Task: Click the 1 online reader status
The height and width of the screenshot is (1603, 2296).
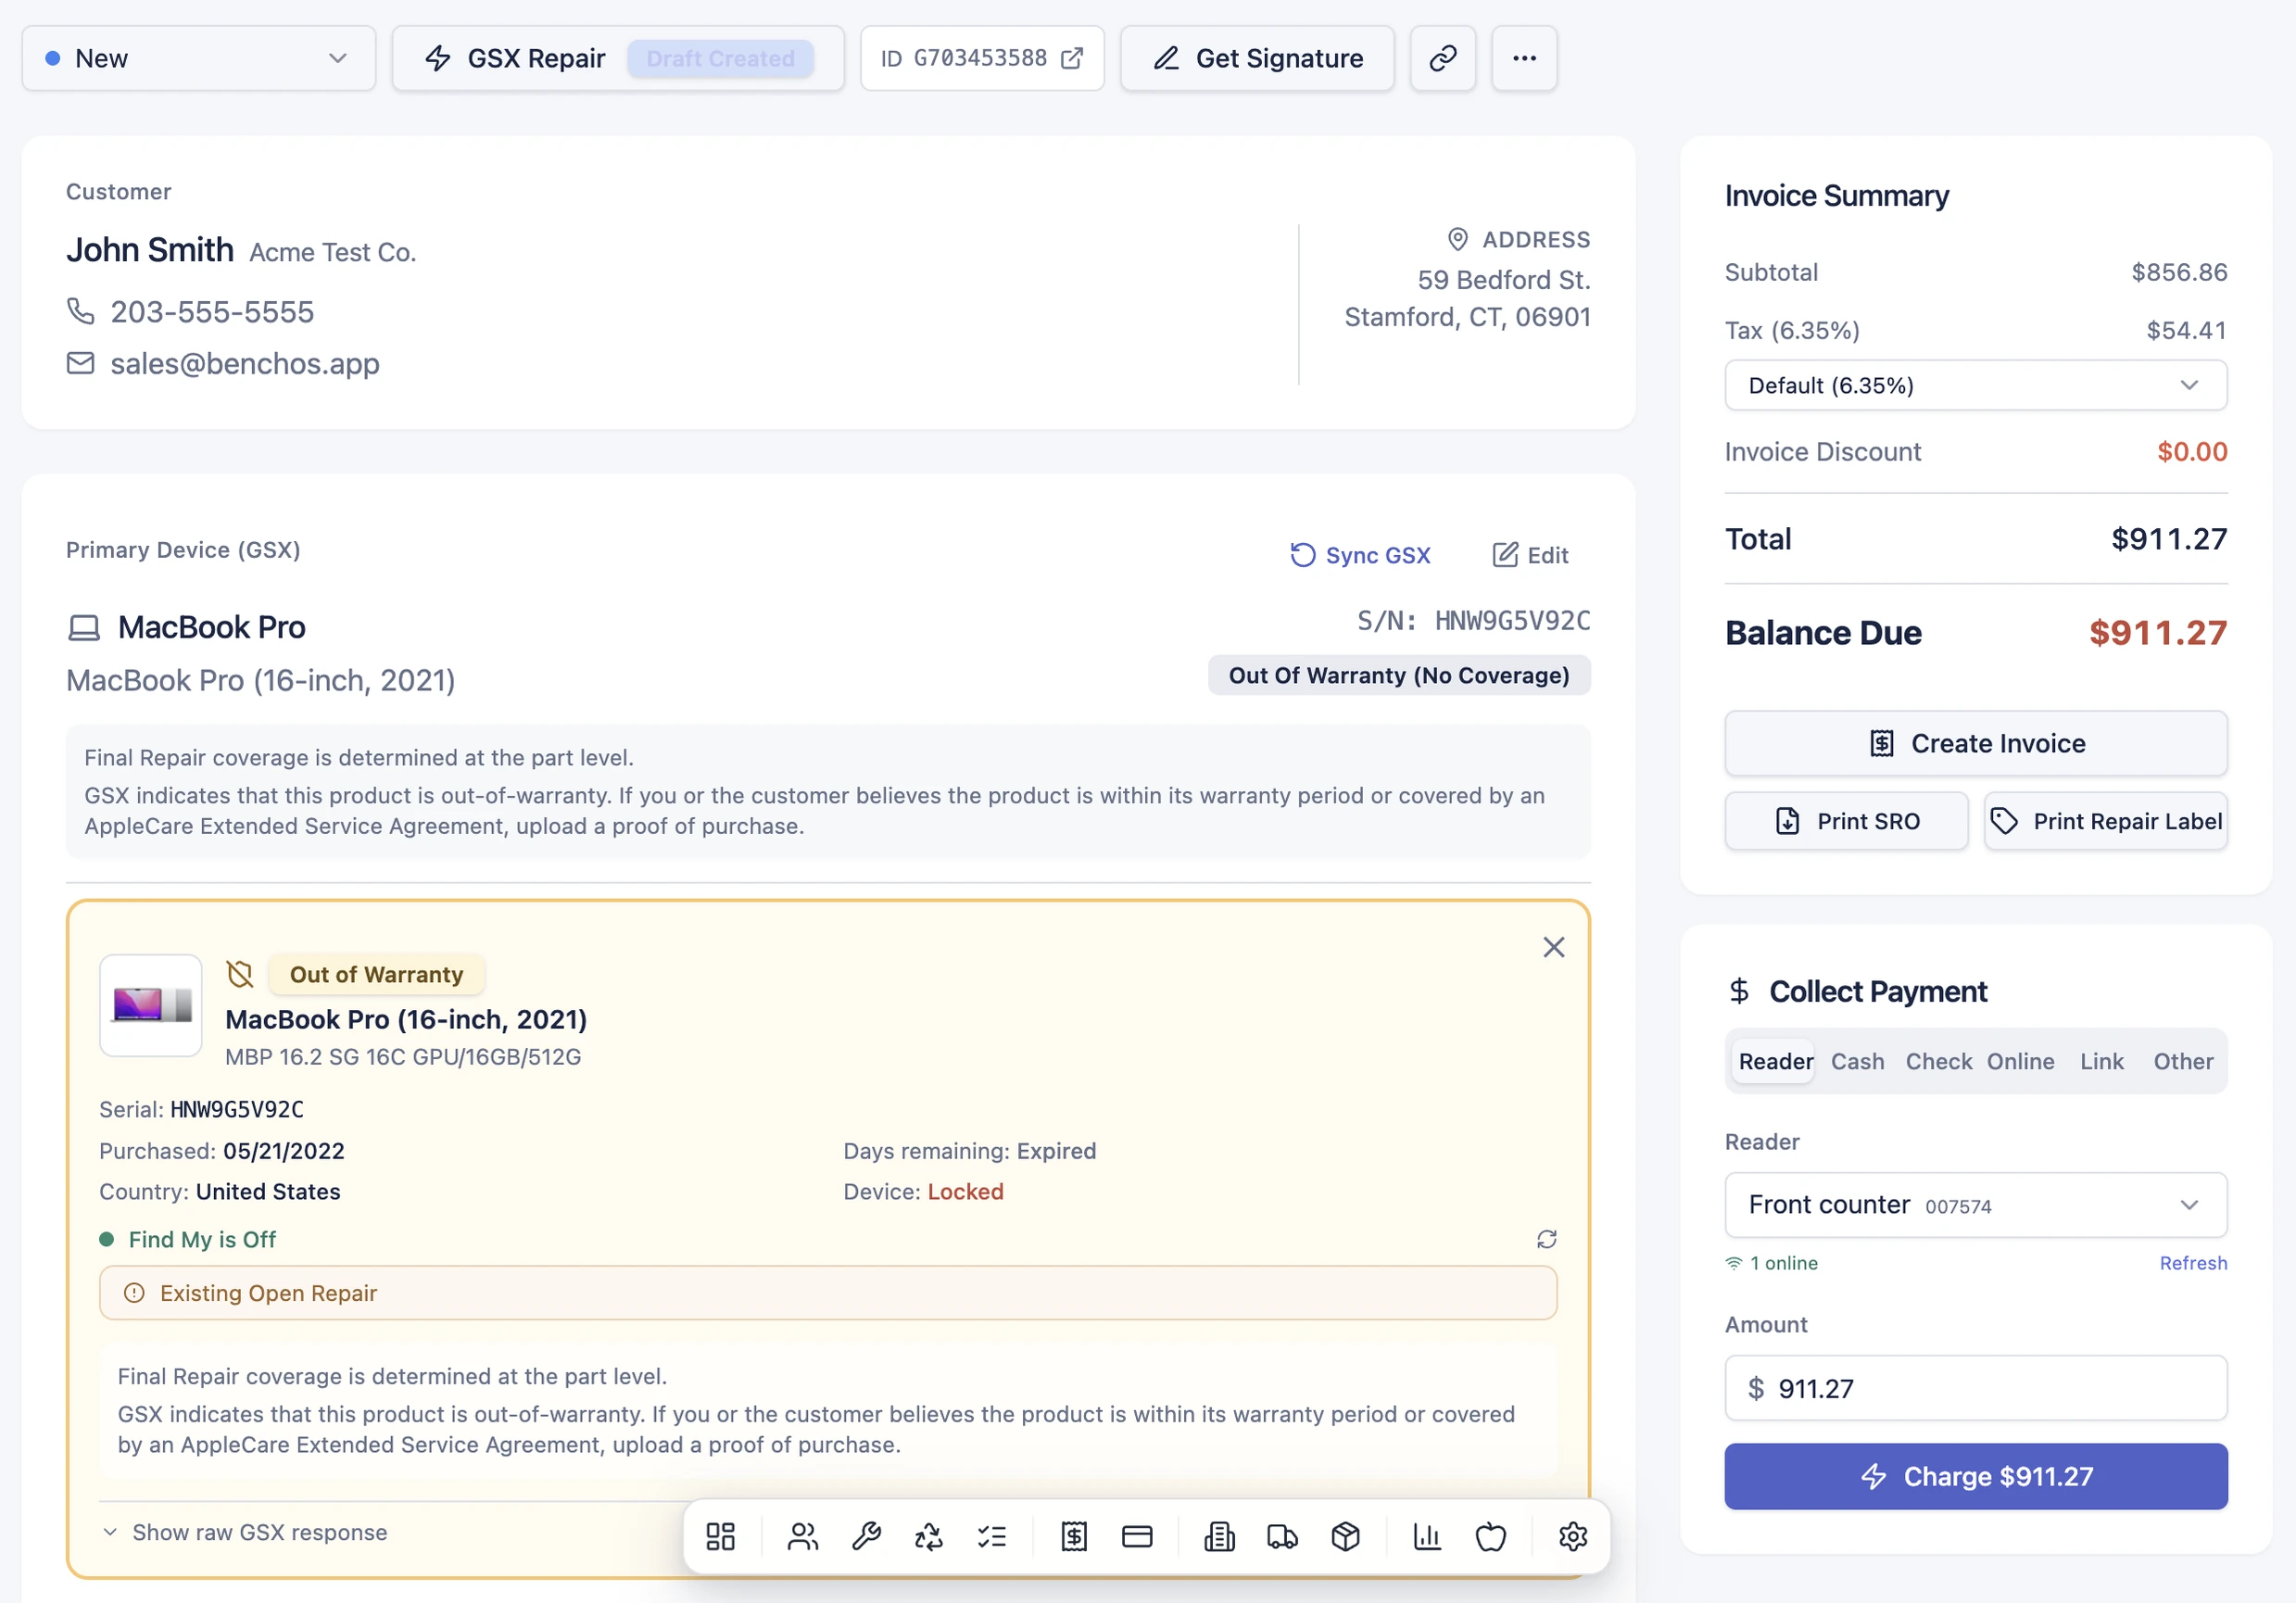Action: [1771, 1263]
